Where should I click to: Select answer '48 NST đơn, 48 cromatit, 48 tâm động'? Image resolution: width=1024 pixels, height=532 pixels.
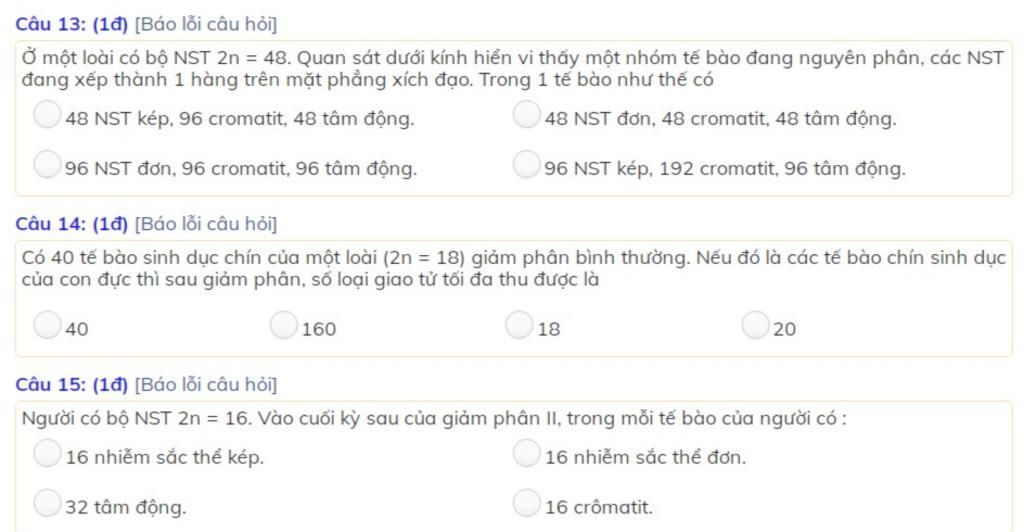pyautogui.click(x=526, y=114)
